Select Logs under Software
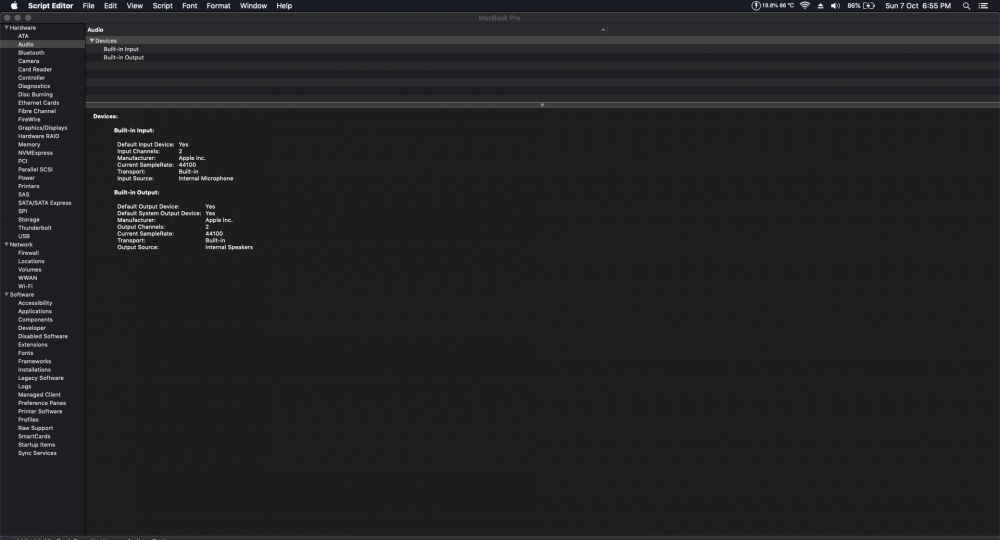Screen dimensions: 1000x540 (24, 386)
